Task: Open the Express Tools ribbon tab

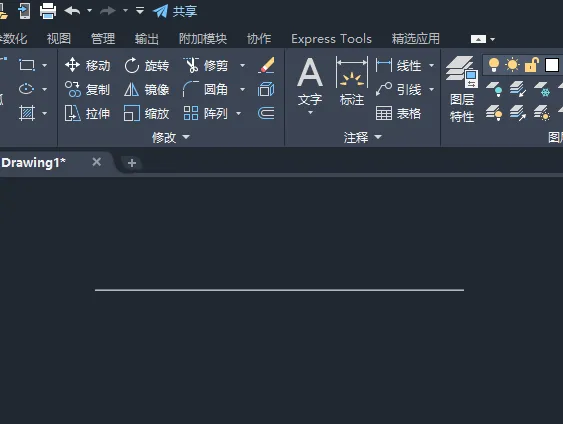Action: 331,38
